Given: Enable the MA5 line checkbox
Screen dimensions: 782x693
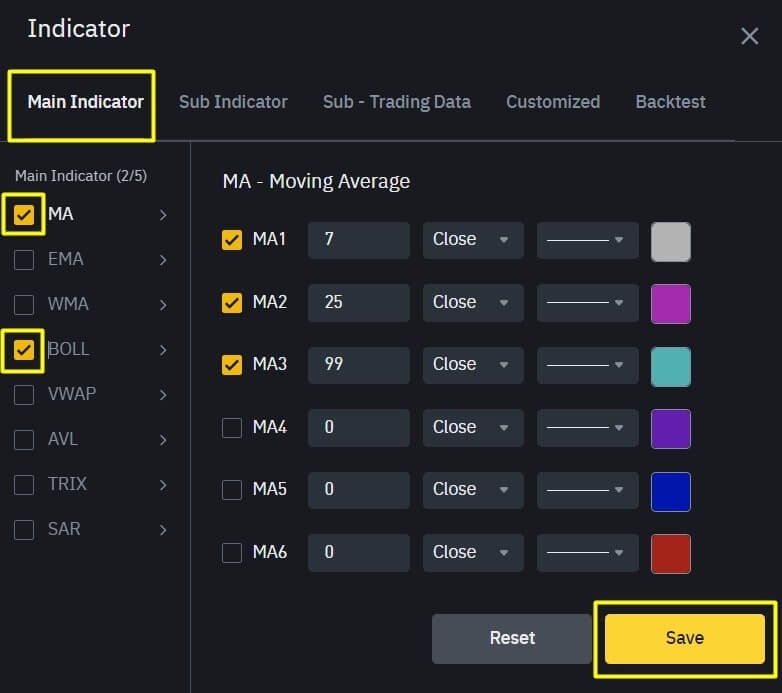Looking at the screenshot, I should (x=232, y=490).
